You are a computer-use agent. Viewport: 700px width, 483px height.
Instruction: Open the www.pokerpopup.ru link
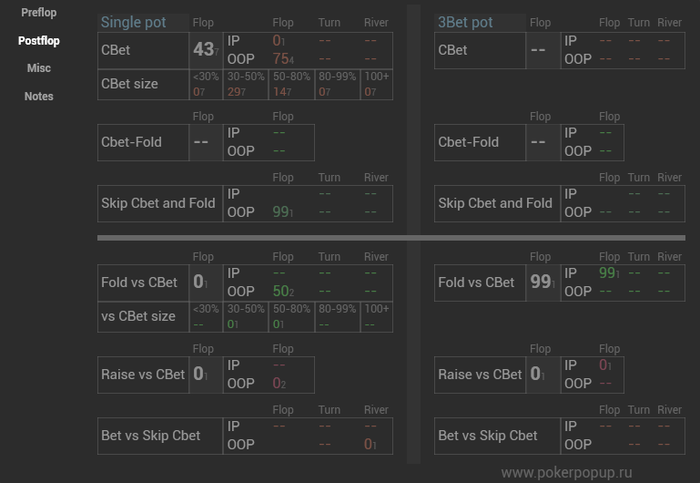(x=566, y=471)
